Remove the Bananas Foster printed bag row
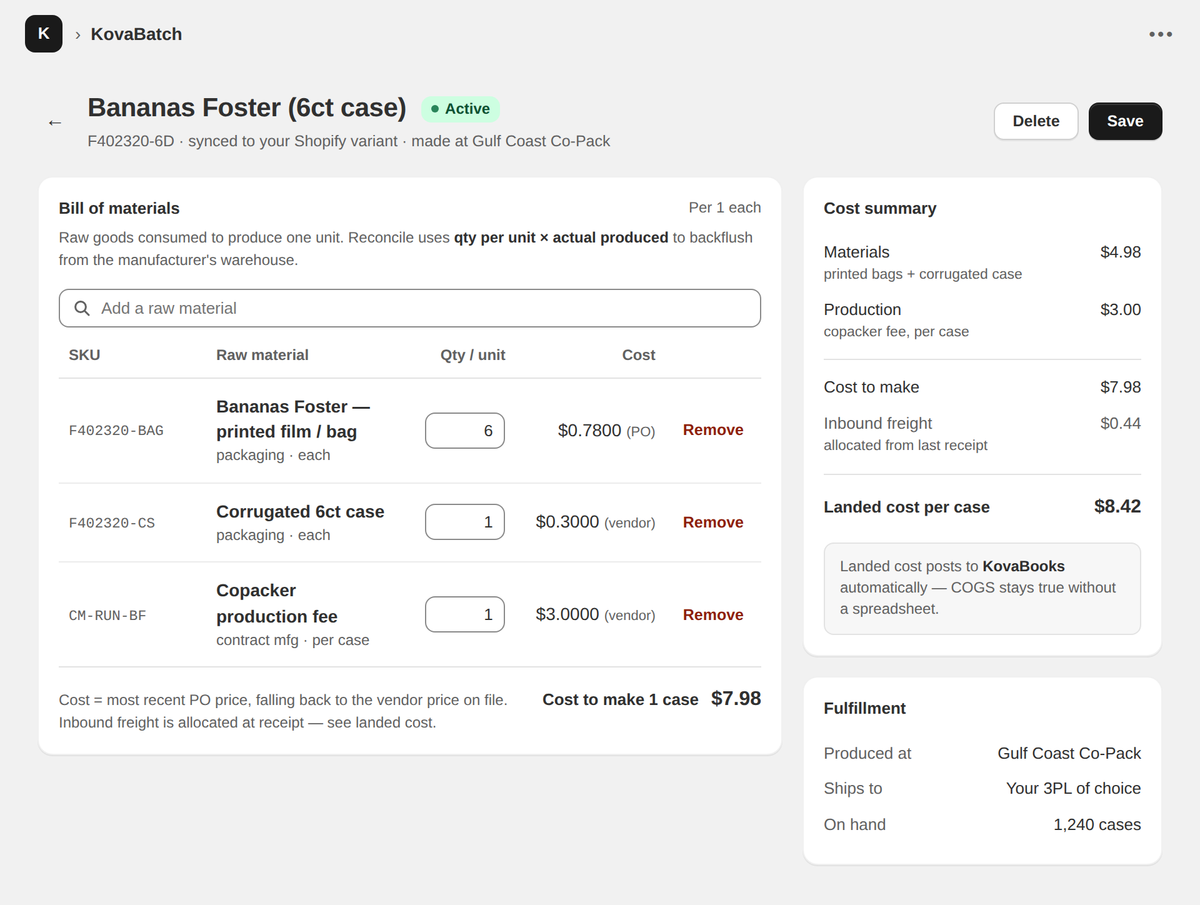This screenshot has width=1200, height=905. click(x=713, y=430)
